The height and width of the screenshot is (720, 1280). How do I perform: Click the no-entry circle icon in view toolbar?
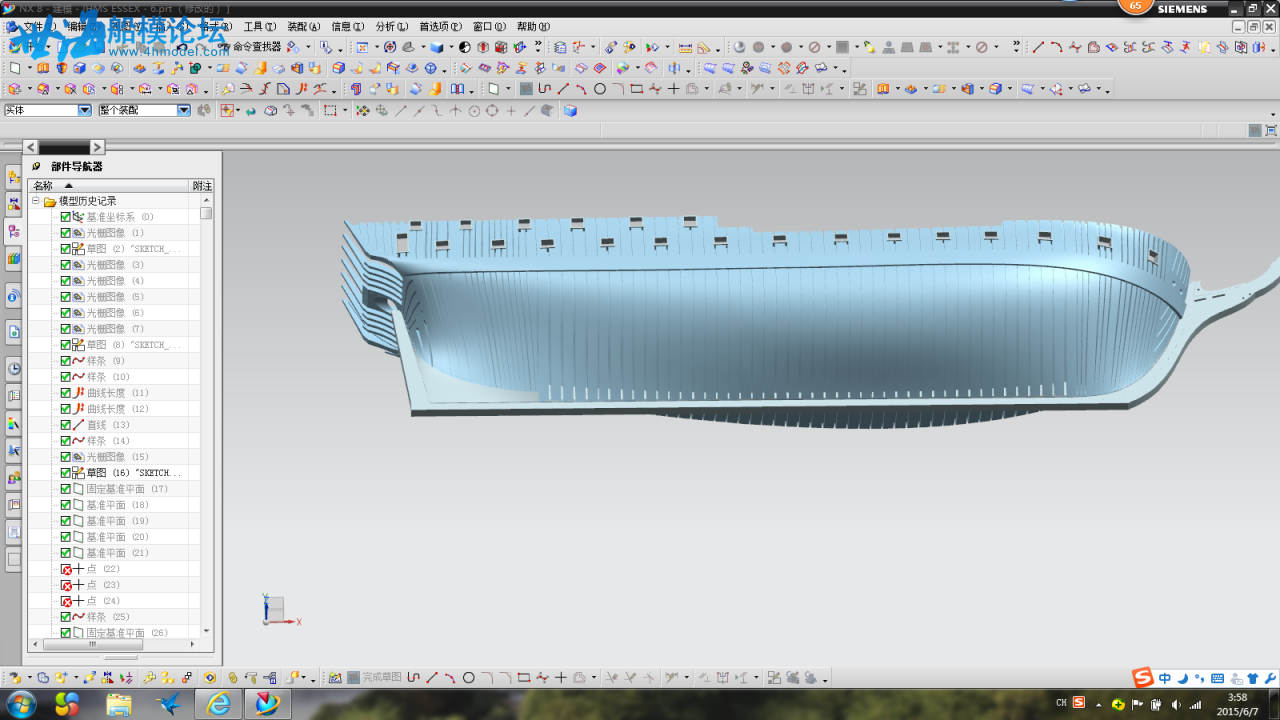click(x=815, y=47)
